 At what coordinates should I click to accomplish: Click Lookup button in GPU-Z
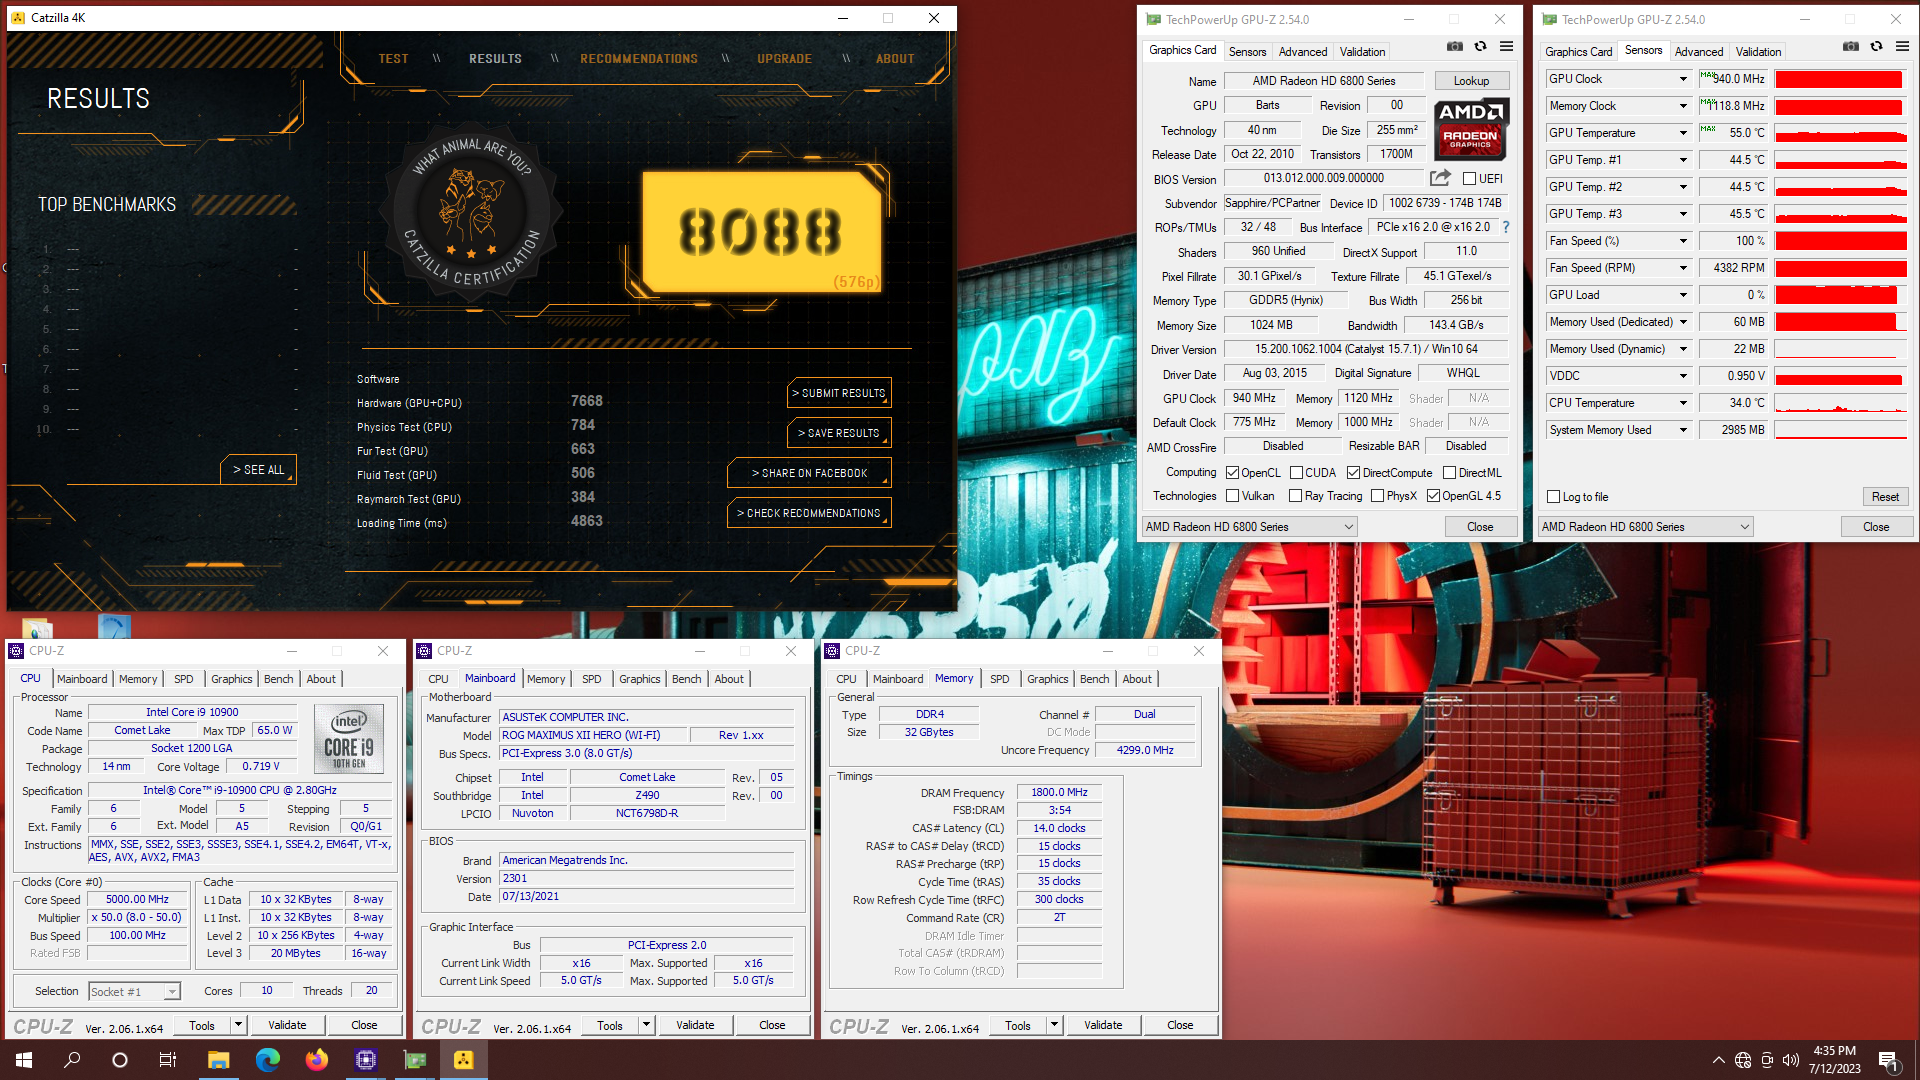pyautogui.click(x=1471, y=81)
